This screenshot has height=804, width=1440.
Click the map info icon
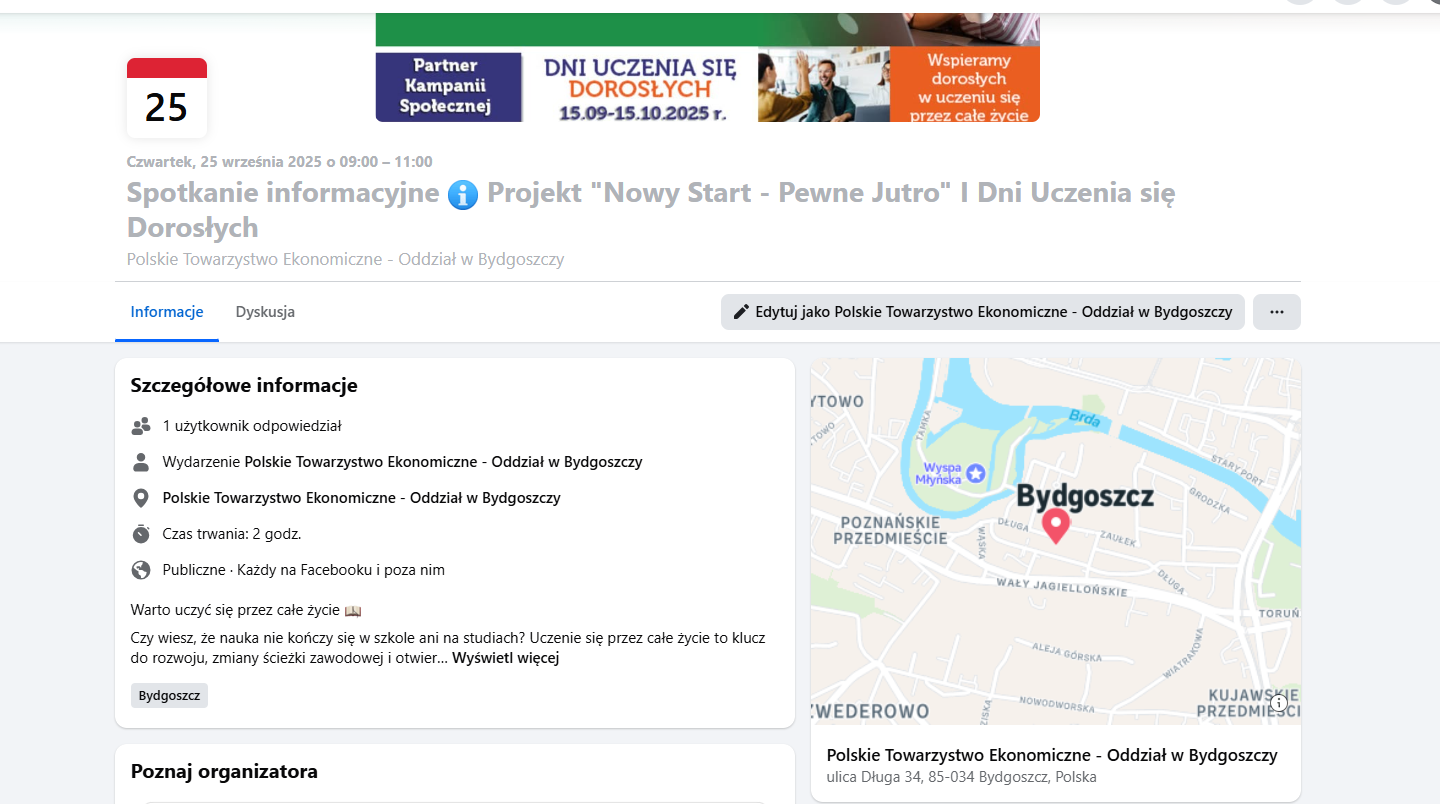1279,703
